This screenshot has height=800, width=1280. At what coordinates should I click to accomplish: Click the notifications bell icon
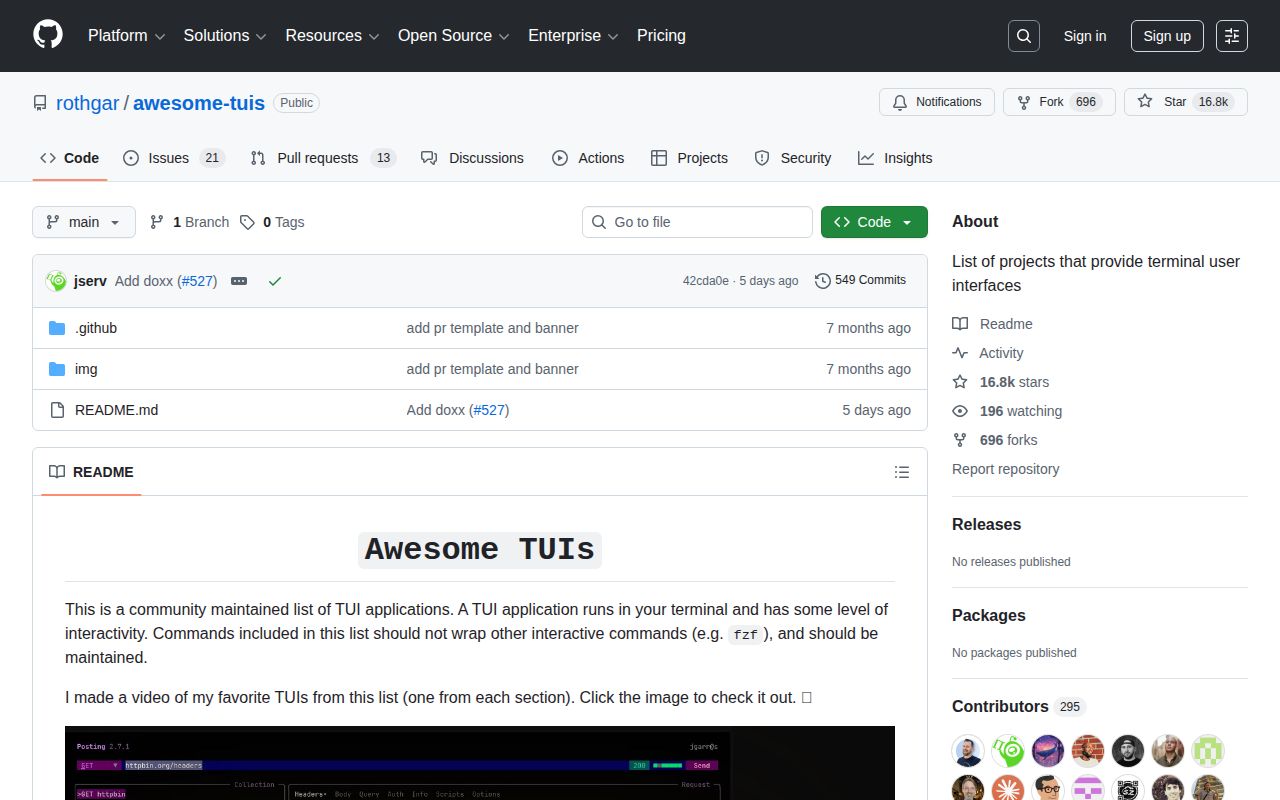click(x=899, y=102)
